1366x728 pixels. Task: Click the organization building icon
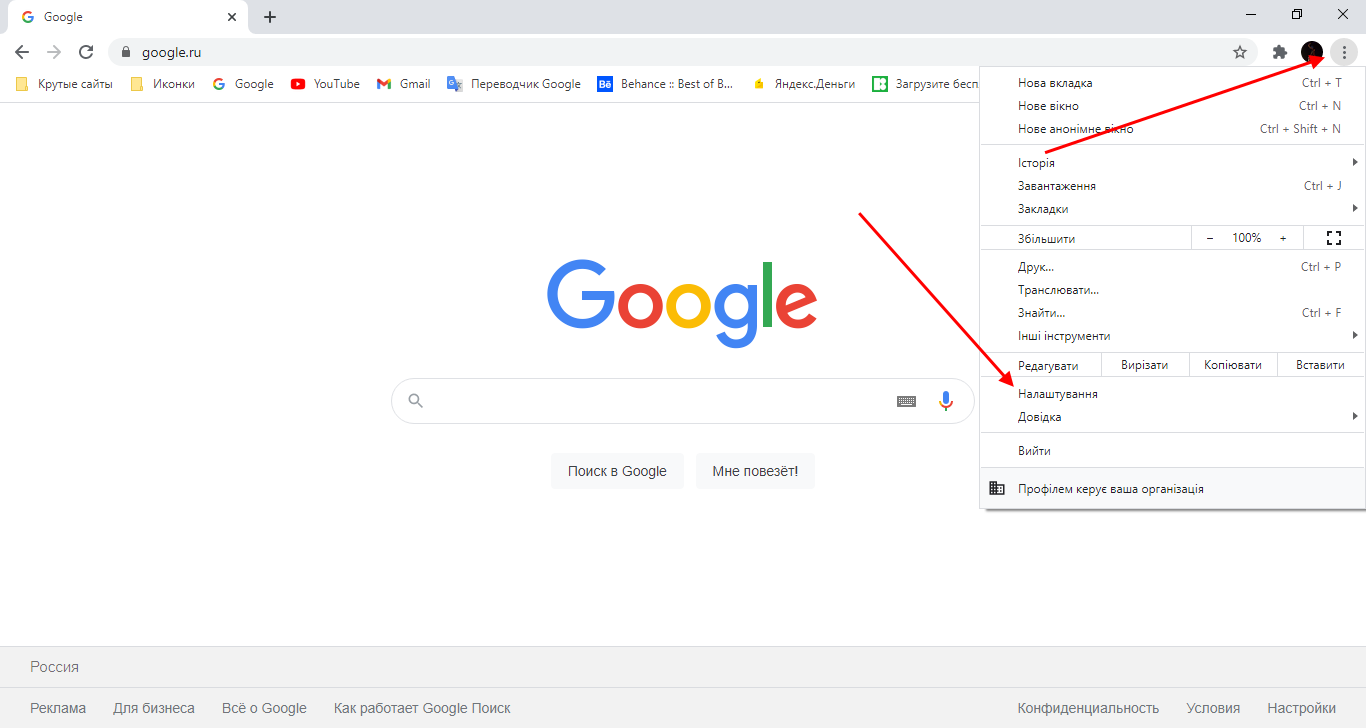[x=997, y=489]
